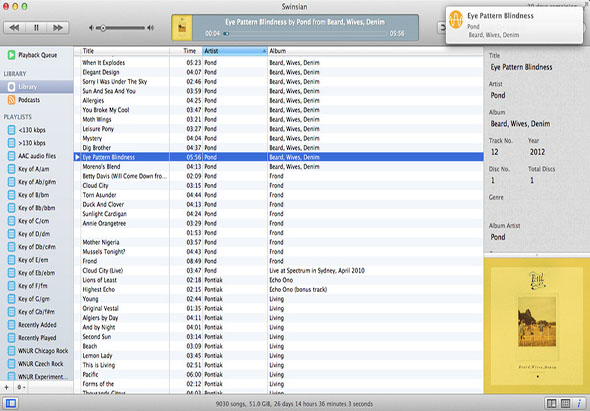The width and height of the screenshot is (590, 411).
Task: Switch to the album grid view button
Action: coord(565,403)
